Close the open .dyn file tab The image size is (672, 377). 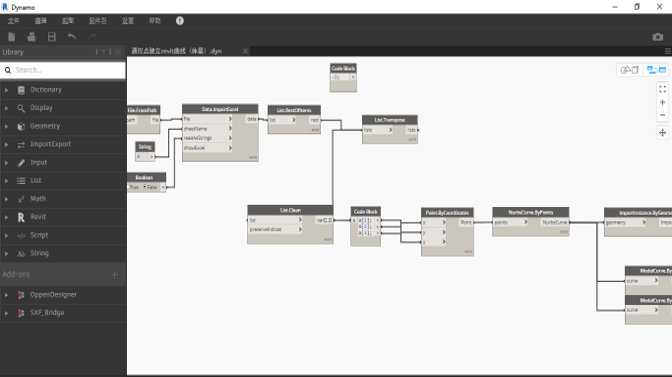click(245, 51)
